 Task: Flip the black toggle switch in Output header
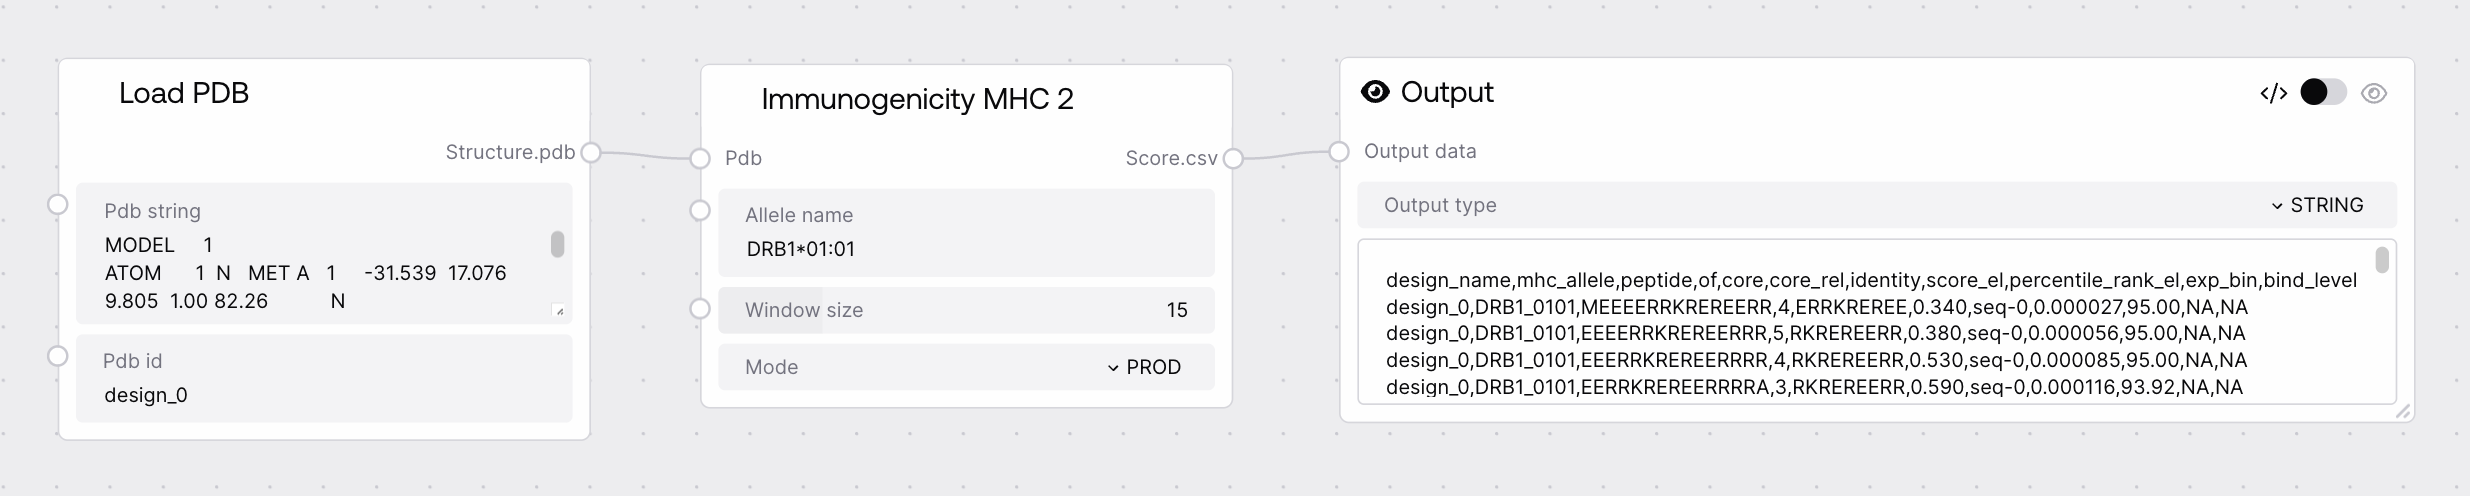pos(2322,93)
